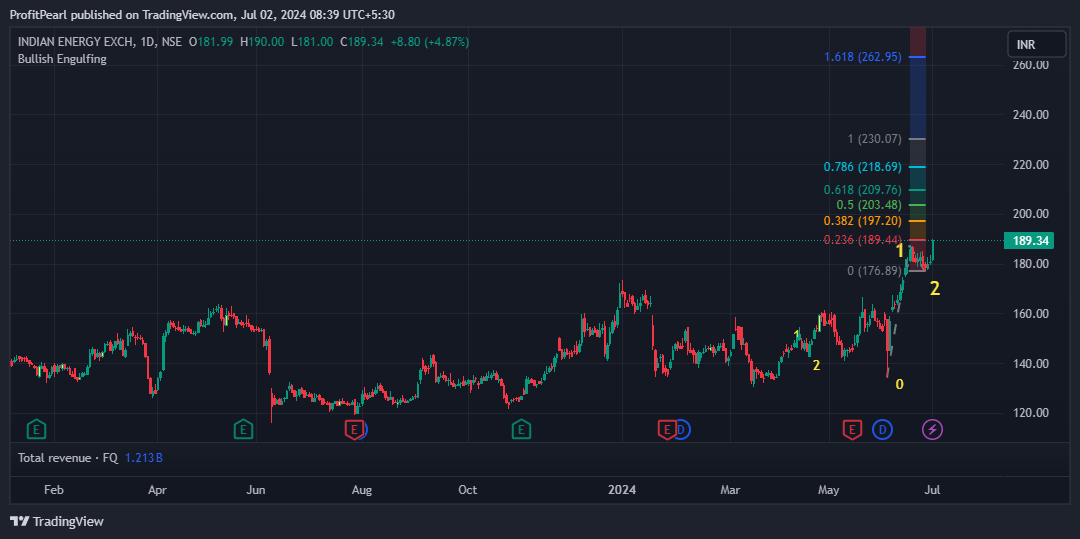Image resolution: width=1080 pixels, height=539 pixels.
Task: Open the green E earnings marker above Feb
Action: (x=37, y=430)
